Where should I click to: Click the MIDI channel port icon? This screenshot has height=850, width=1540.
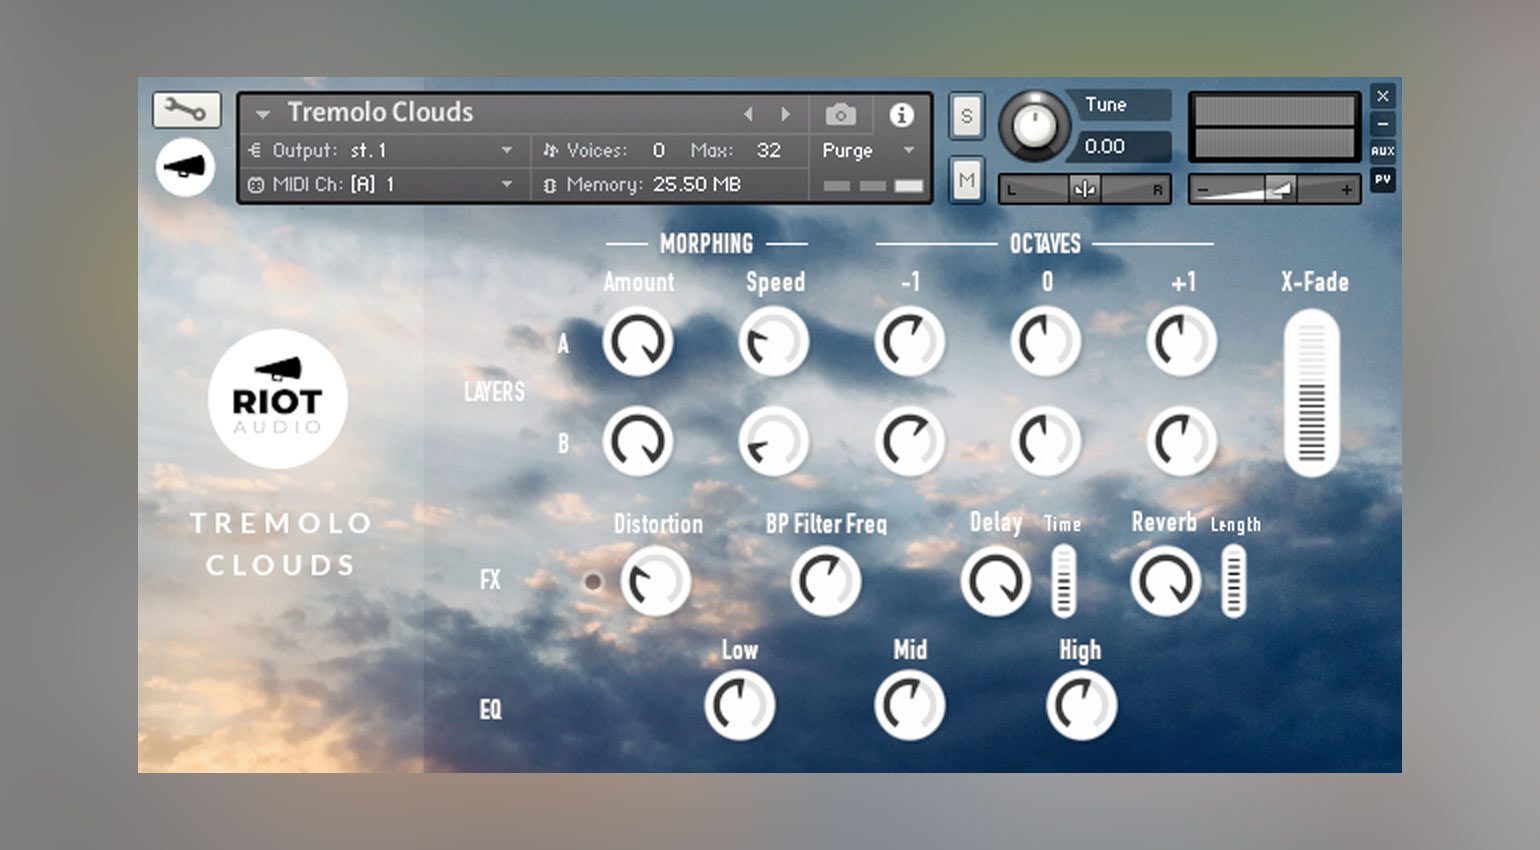[255, 185]
